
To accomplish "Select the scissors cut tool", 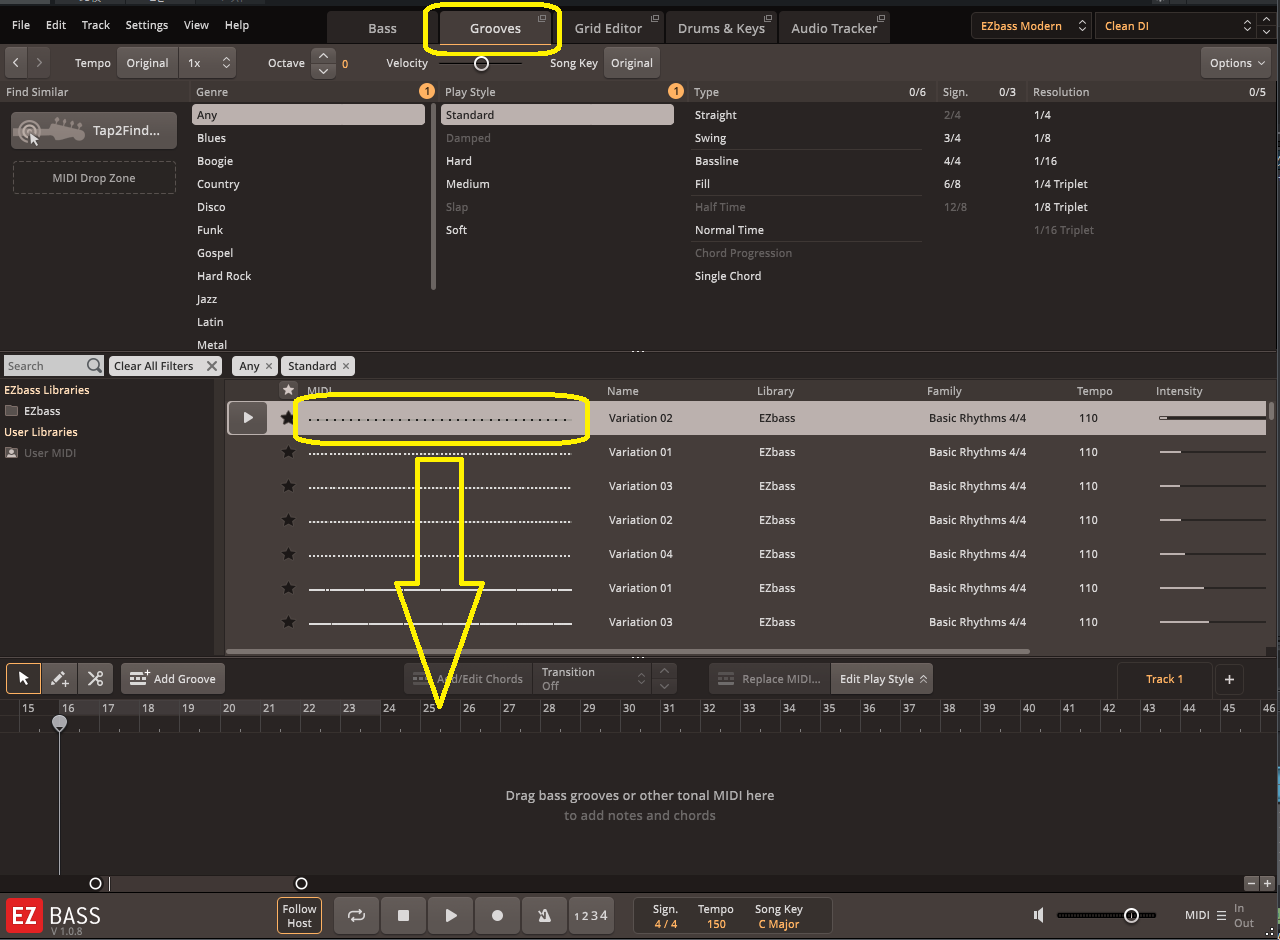I will [x=95, y=679].
